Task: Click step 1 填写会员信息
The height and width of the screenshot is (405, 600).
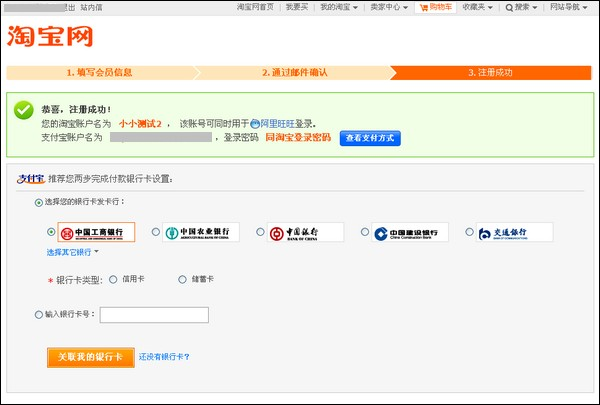Action: coord(99,72)
